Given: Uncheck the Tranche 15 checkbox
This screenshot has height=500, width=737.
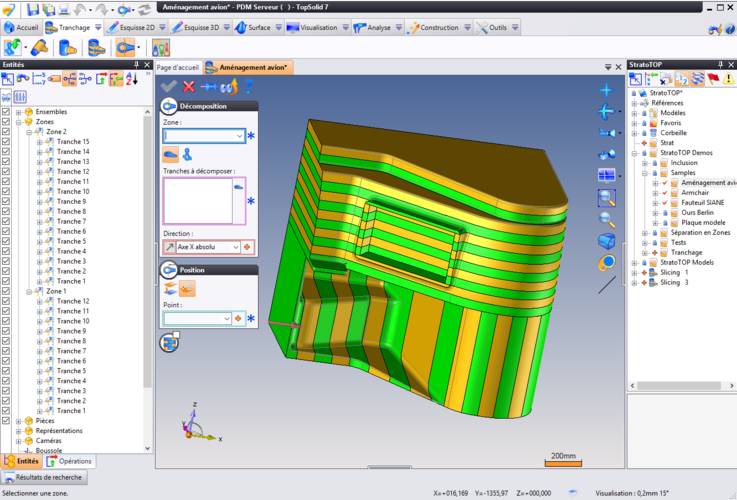Looking at the screenshot, I should 6,142.
